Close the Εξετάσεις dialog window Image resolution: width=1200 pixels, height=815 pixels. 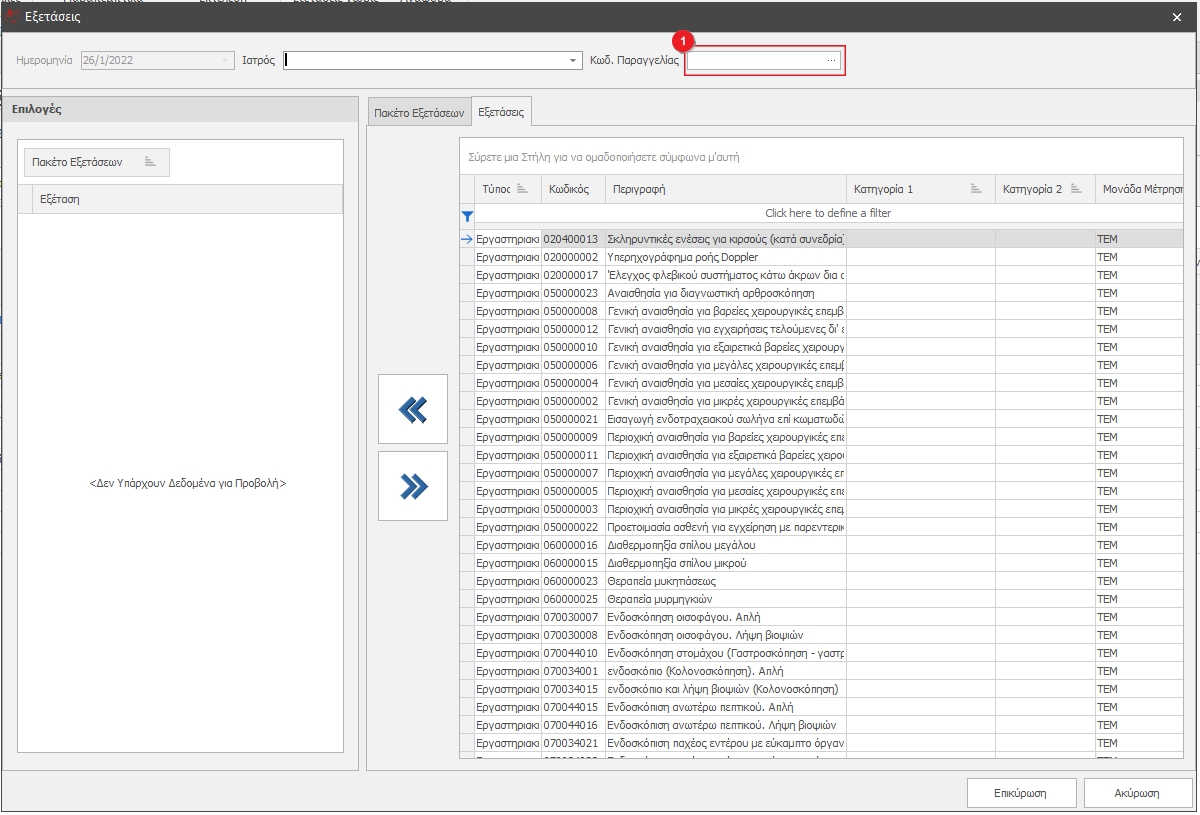[x=1176, y=17]
